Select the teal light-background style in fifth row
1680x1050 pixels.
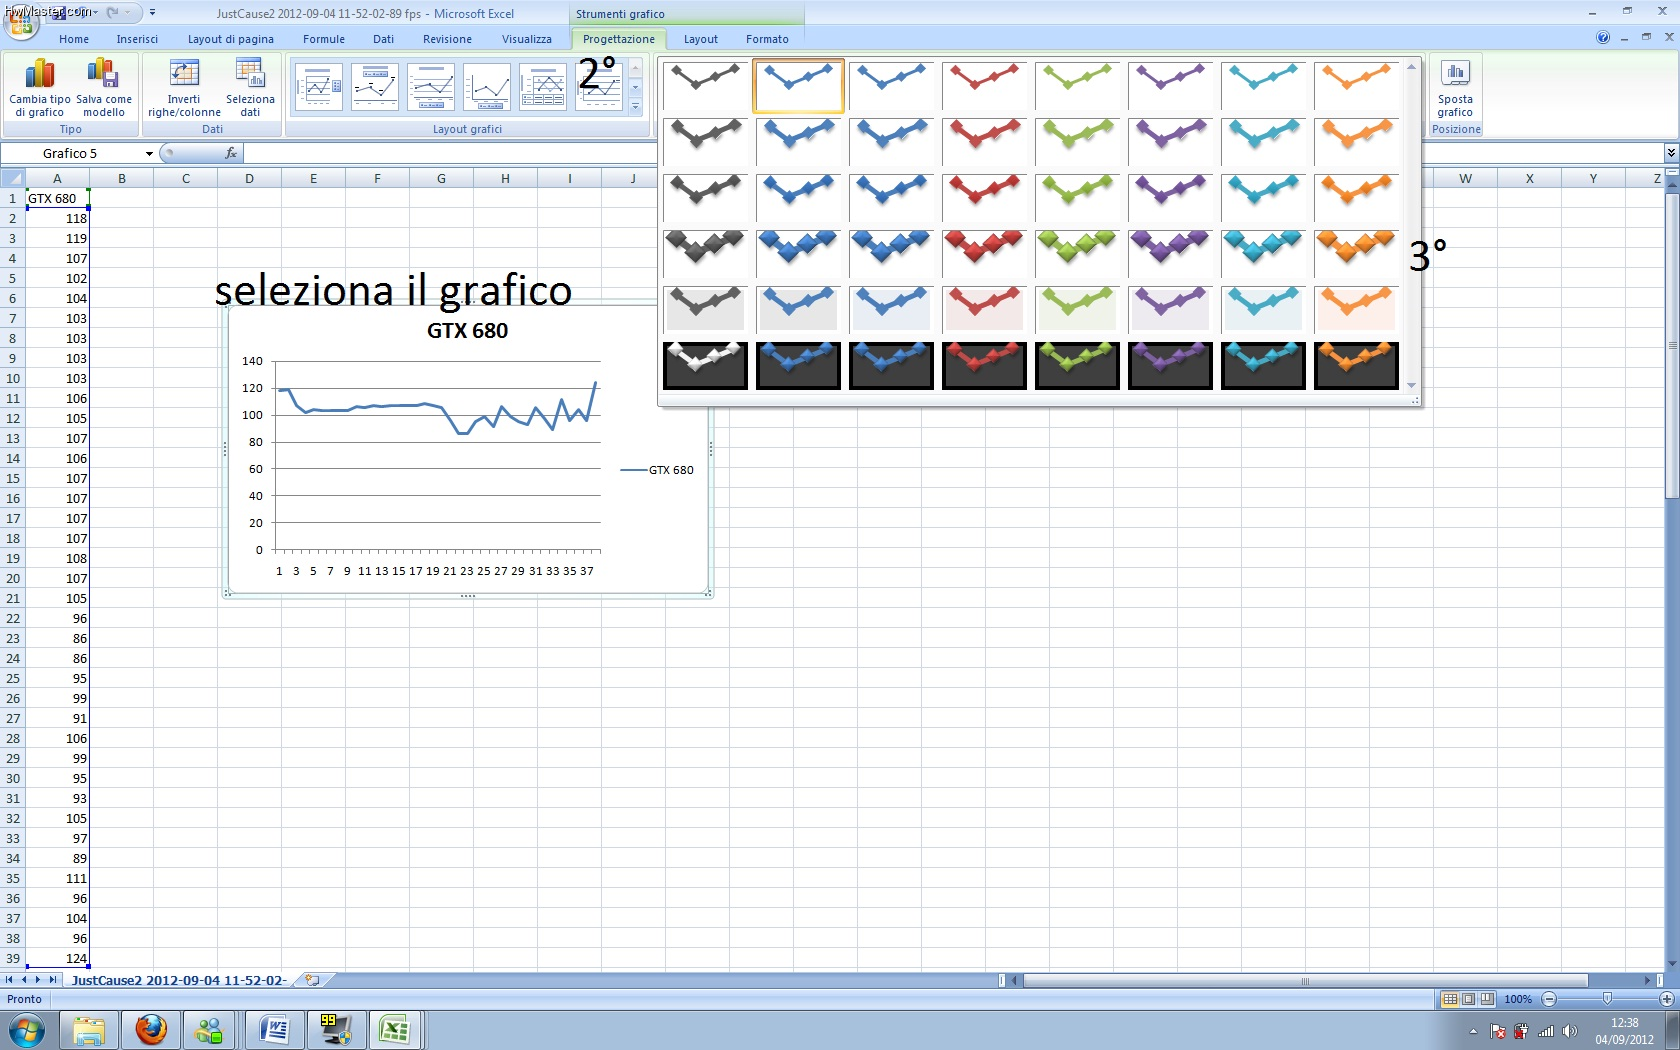point(1263,309)
